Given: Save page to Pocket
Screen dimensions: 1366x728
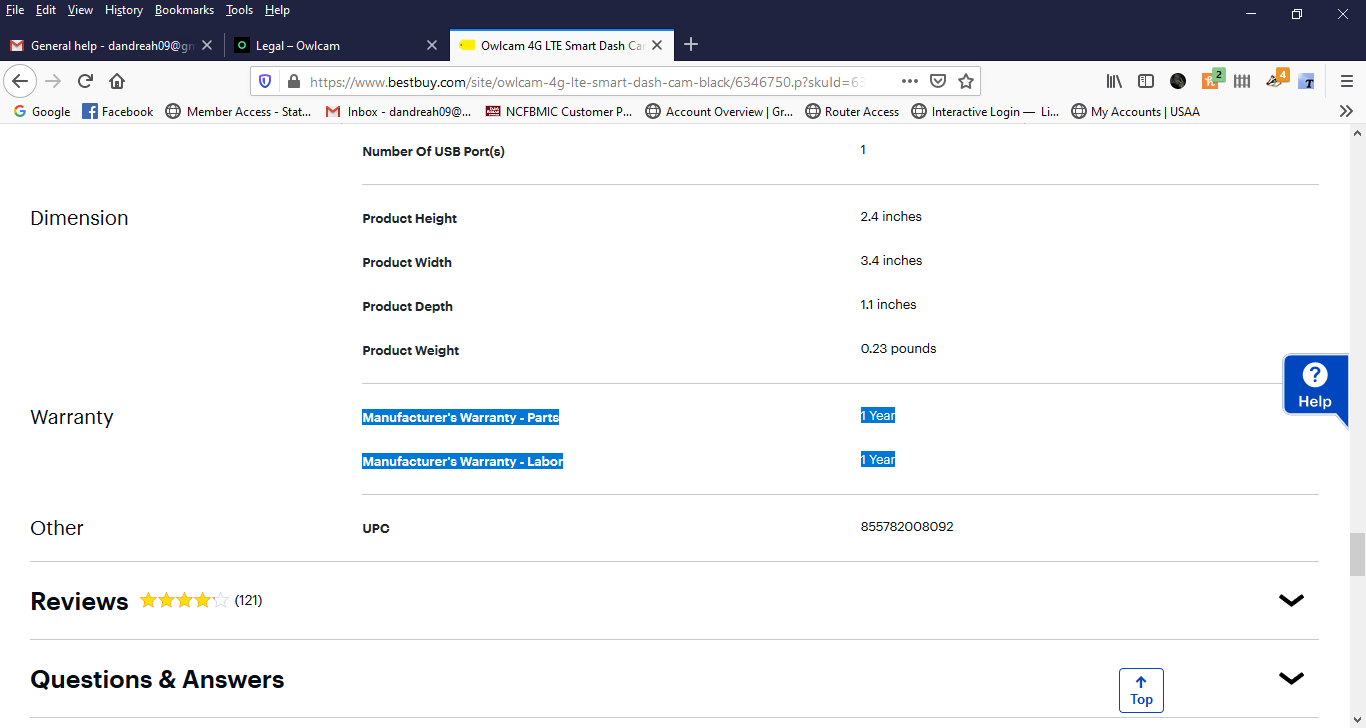Looking at the screenshot, I should [x=938, y=81].
